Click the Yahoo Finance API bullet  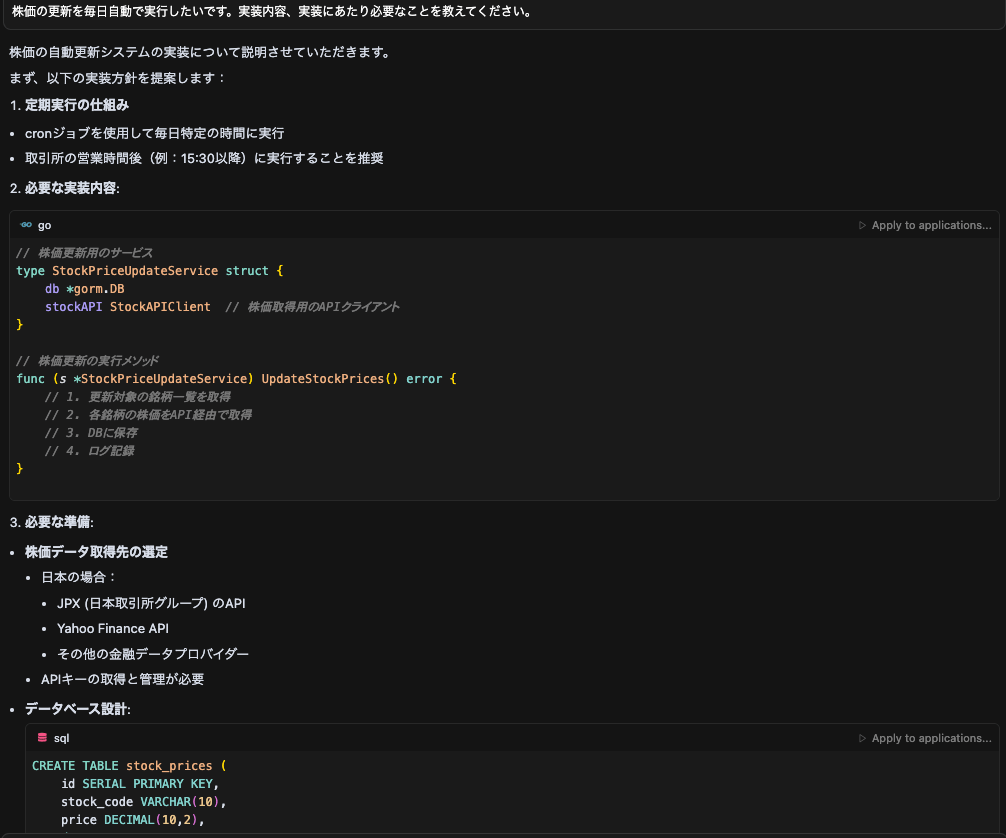113,628
